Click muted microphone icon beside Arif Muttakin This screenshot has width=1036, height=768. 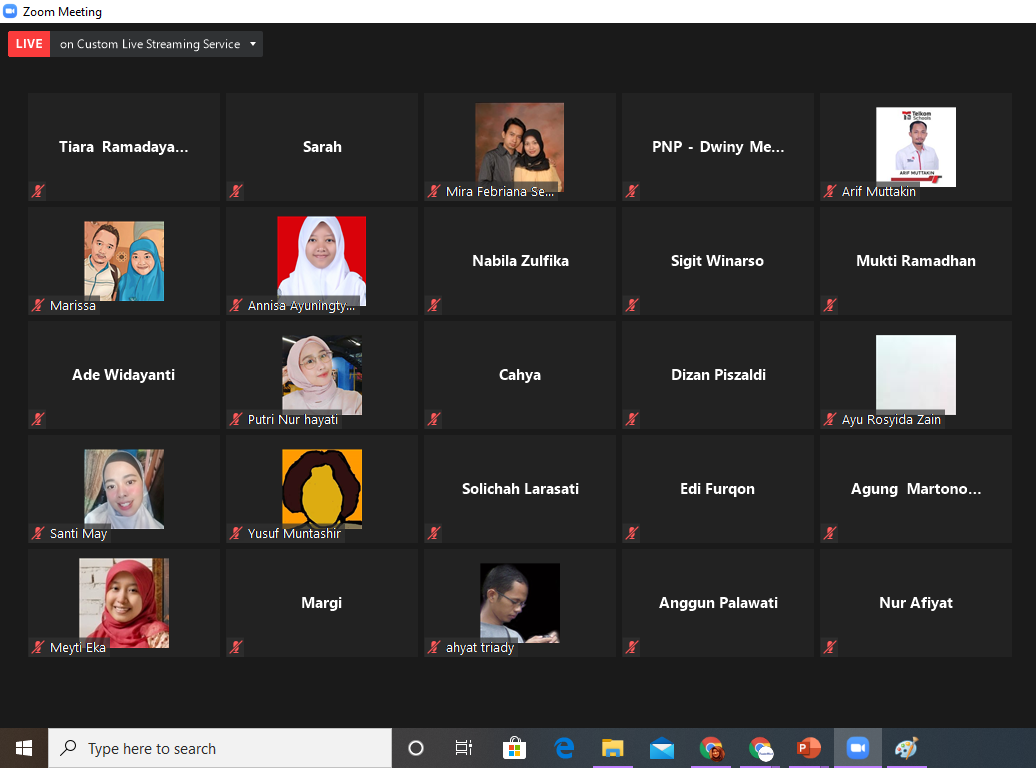tap(831, 191)
